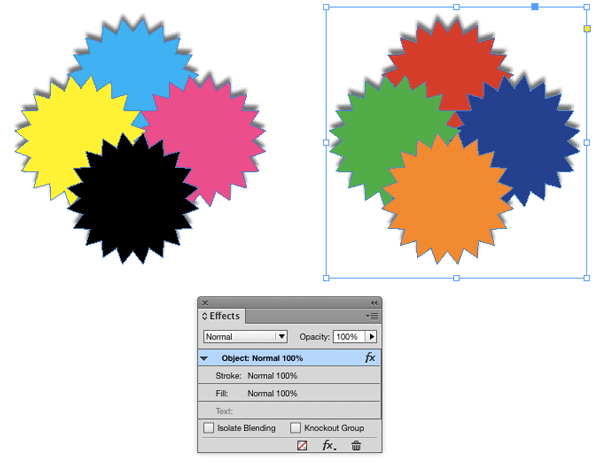
Task: Click the top-right selection frame handle
Action: tap(587, 7)
